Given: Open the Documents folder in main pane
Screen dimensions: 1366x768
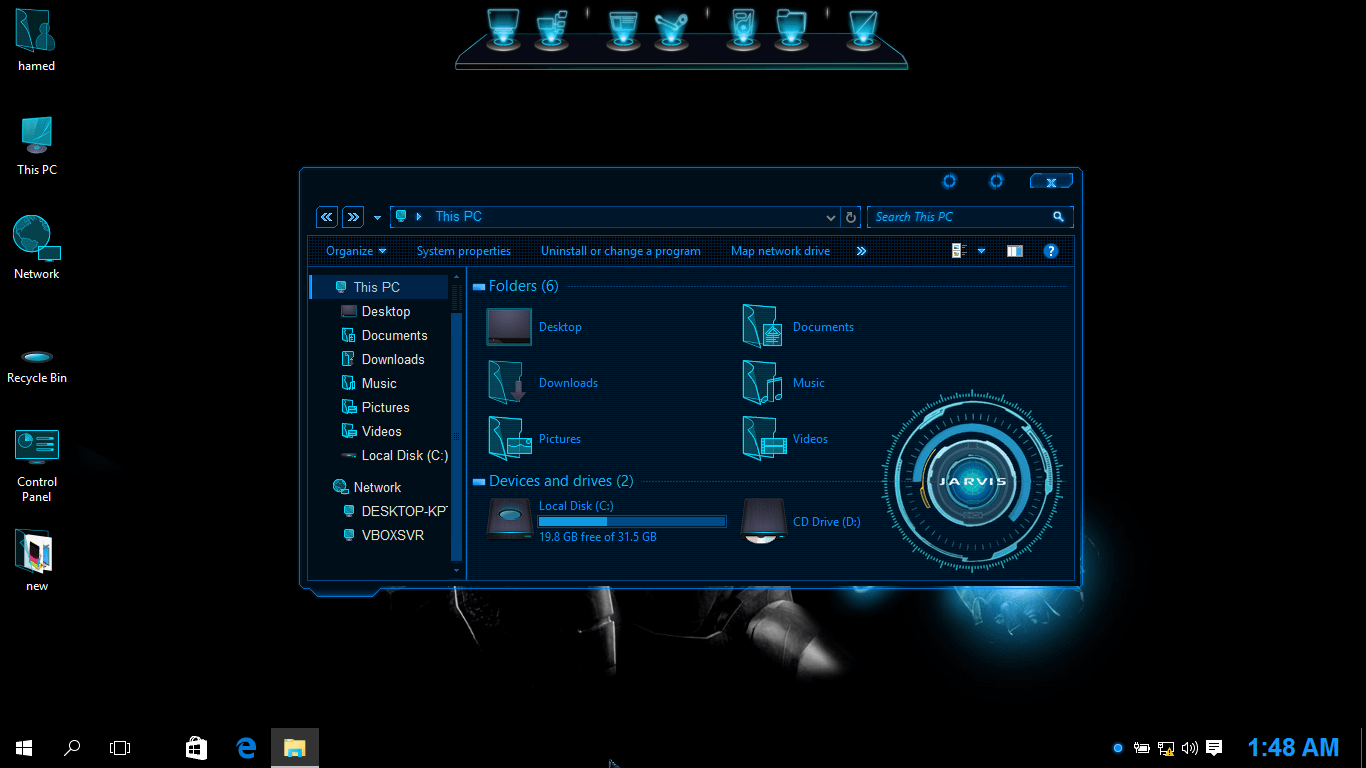Looking at the screenshot, I should tap(798, 327).
